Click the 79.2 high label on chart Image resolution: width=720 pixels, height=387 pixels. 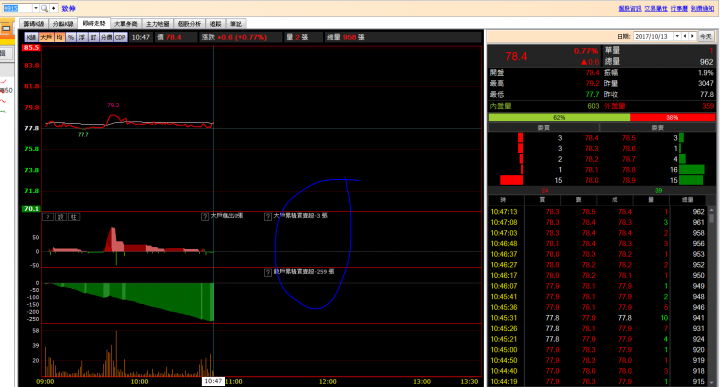pos(113,105)
